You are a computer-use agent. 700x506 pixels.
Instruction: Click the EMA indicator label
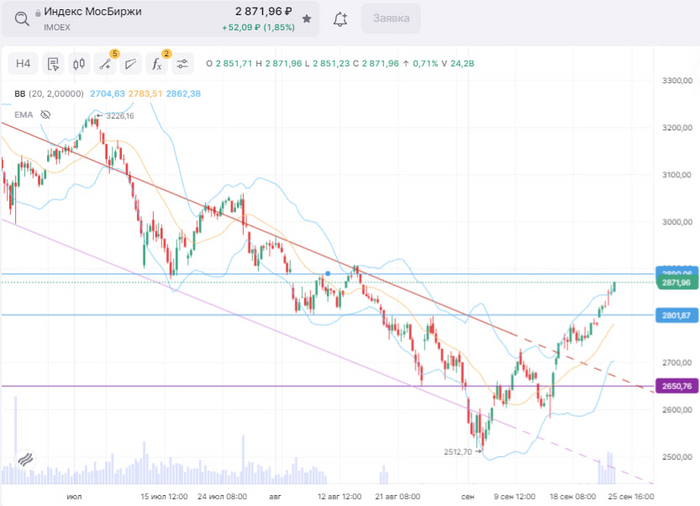point(24,115)
